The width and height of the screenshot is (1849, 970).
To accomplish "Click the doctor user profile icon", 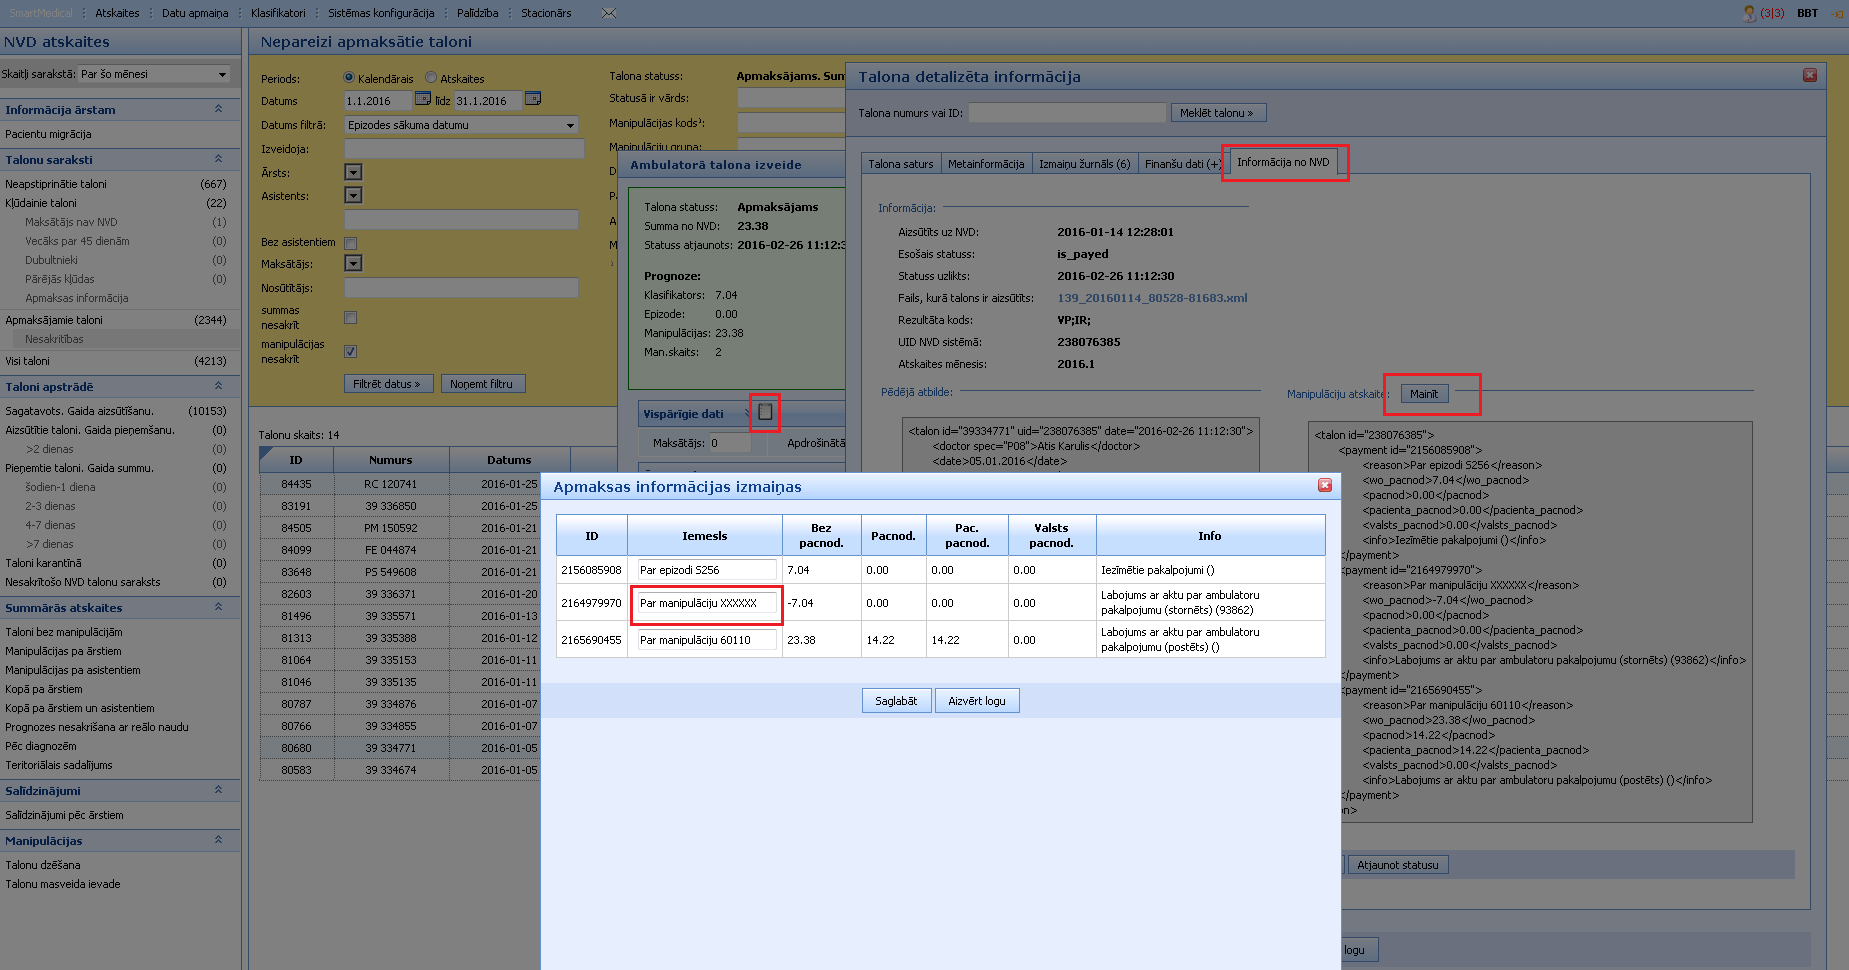I will (x=1749, y=13).
